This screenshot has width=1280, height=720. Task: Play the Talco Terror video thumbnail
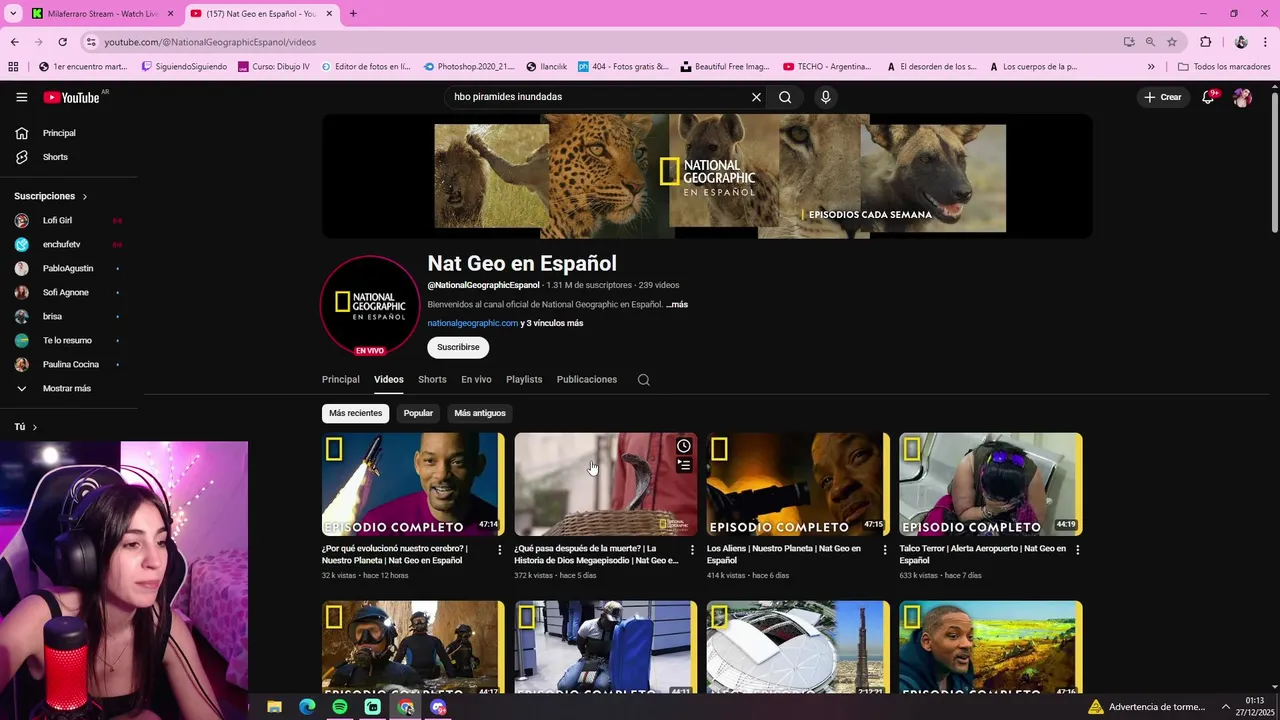990,484
